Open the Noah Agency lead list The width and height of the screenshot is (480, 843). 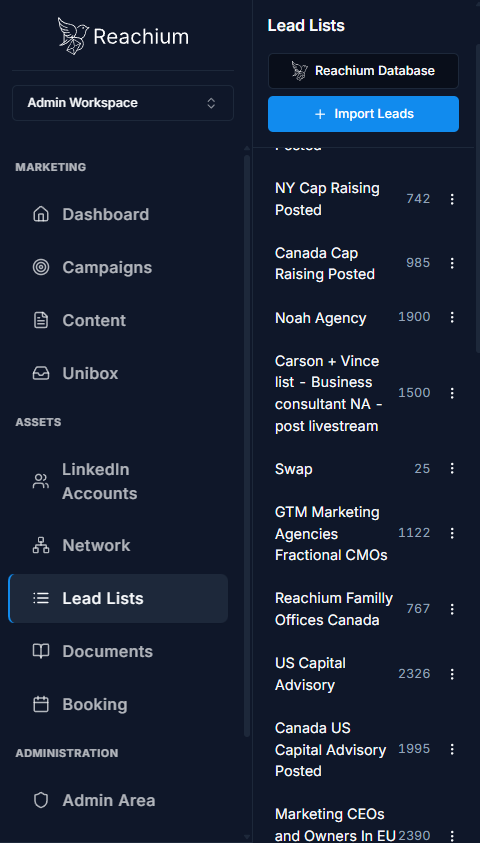(x=320, y=318)
